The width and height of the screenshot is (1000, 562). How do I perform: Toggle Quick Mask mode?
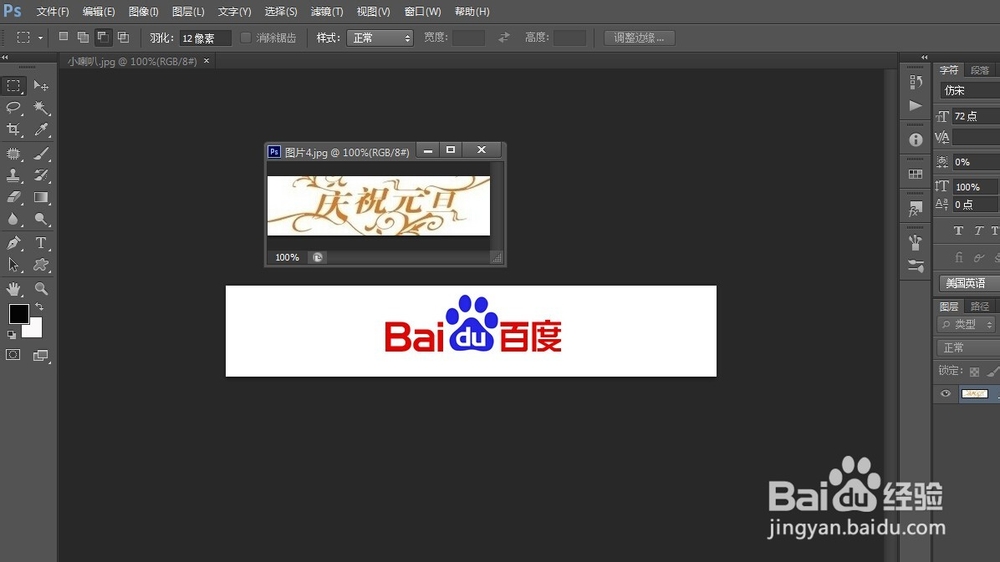point(13,355)
